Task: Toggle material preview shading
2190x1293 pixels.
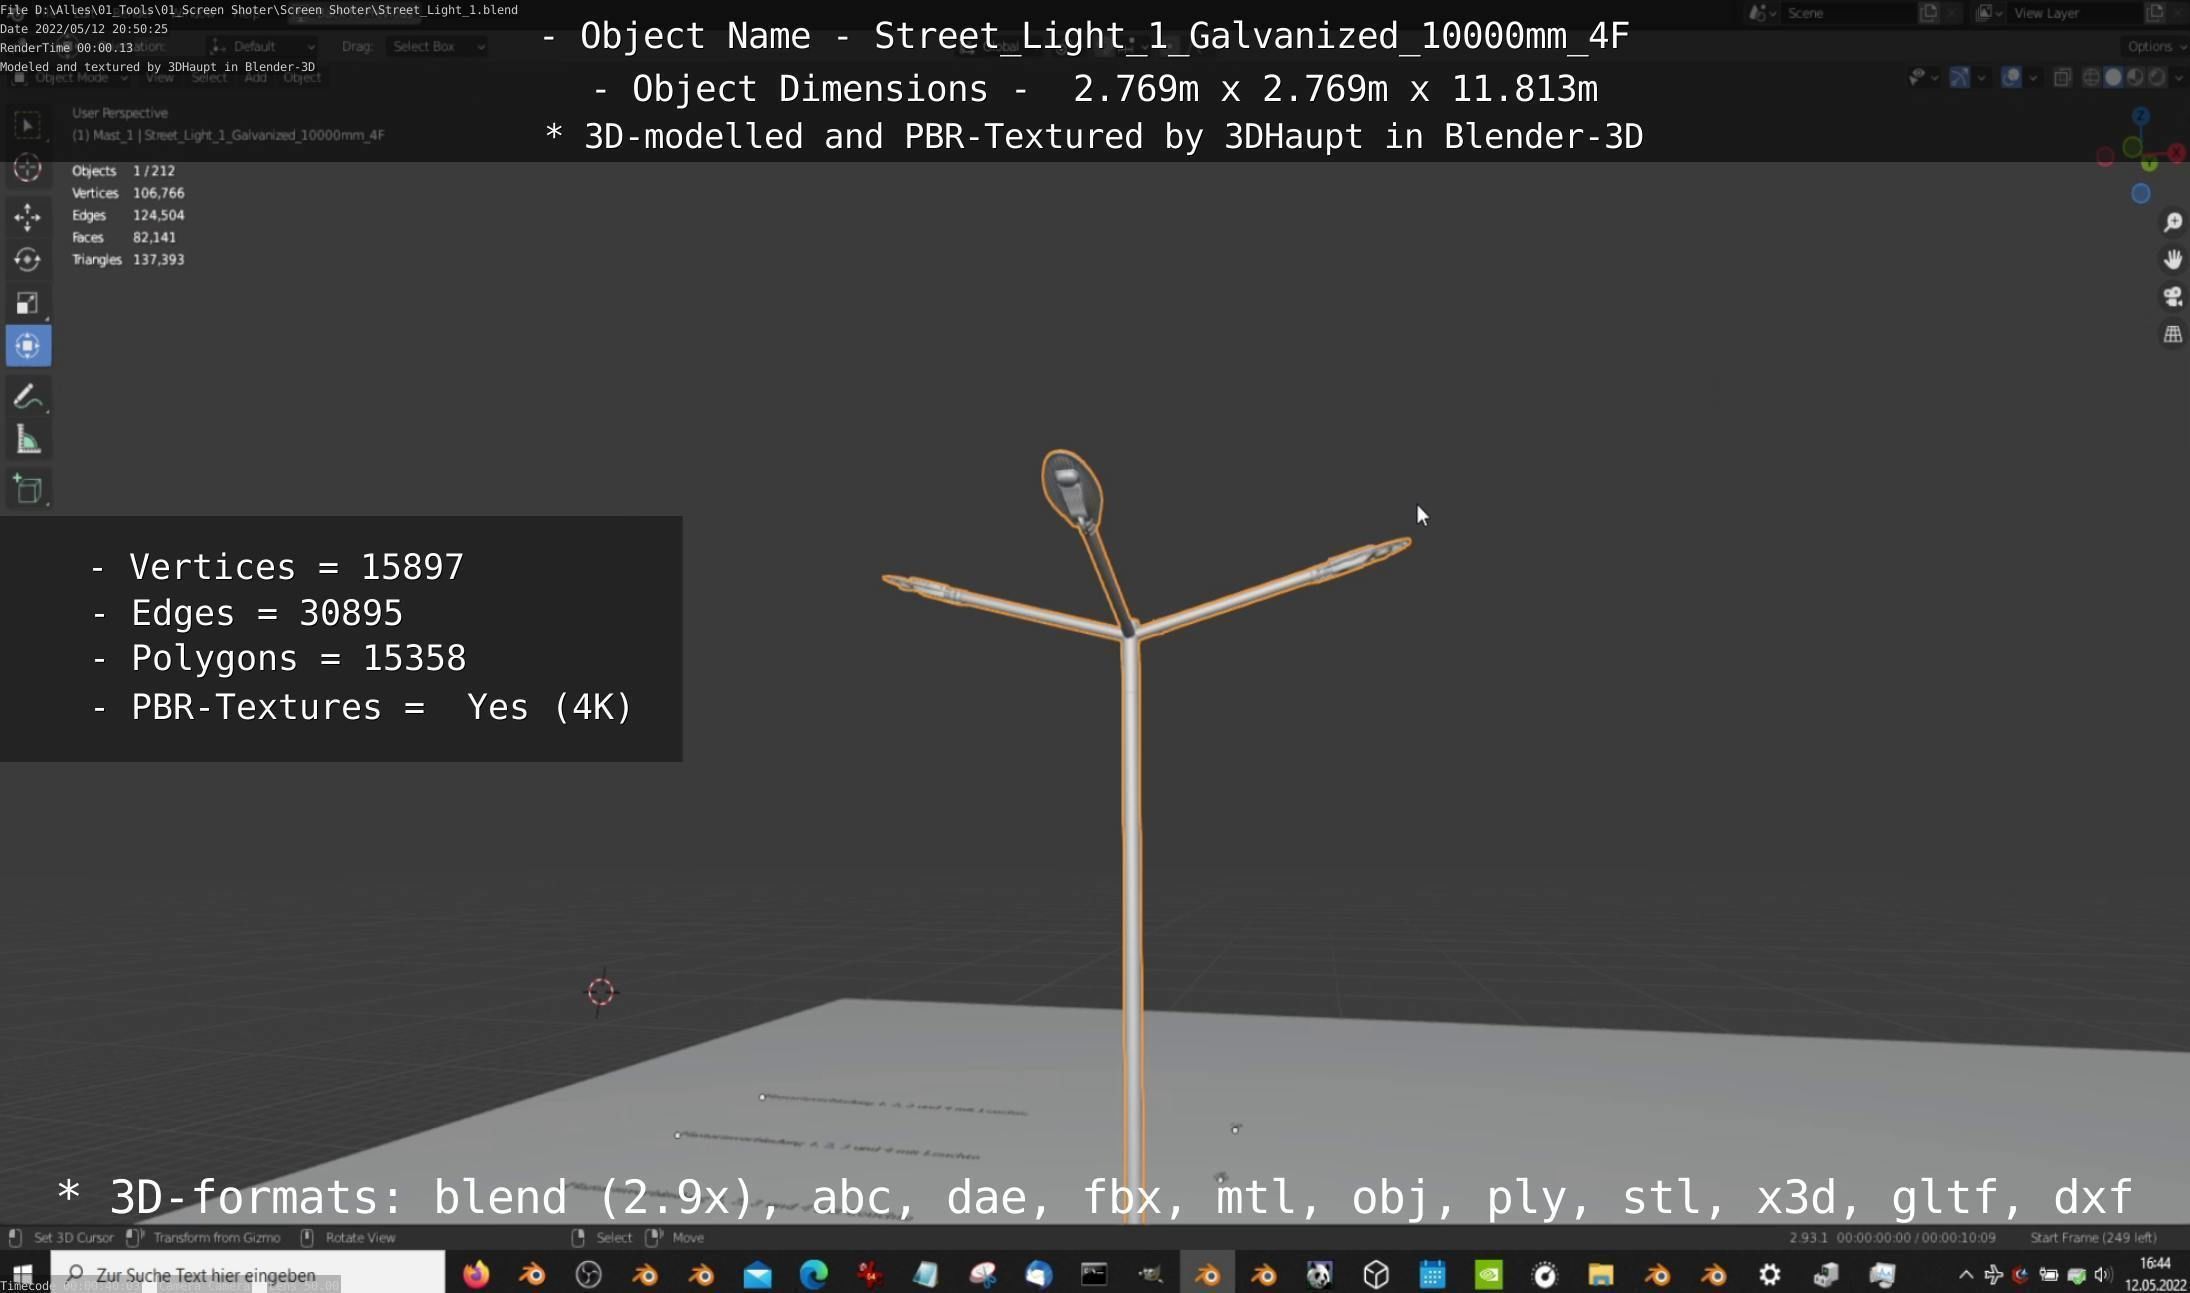Action: click(2135, 77)
